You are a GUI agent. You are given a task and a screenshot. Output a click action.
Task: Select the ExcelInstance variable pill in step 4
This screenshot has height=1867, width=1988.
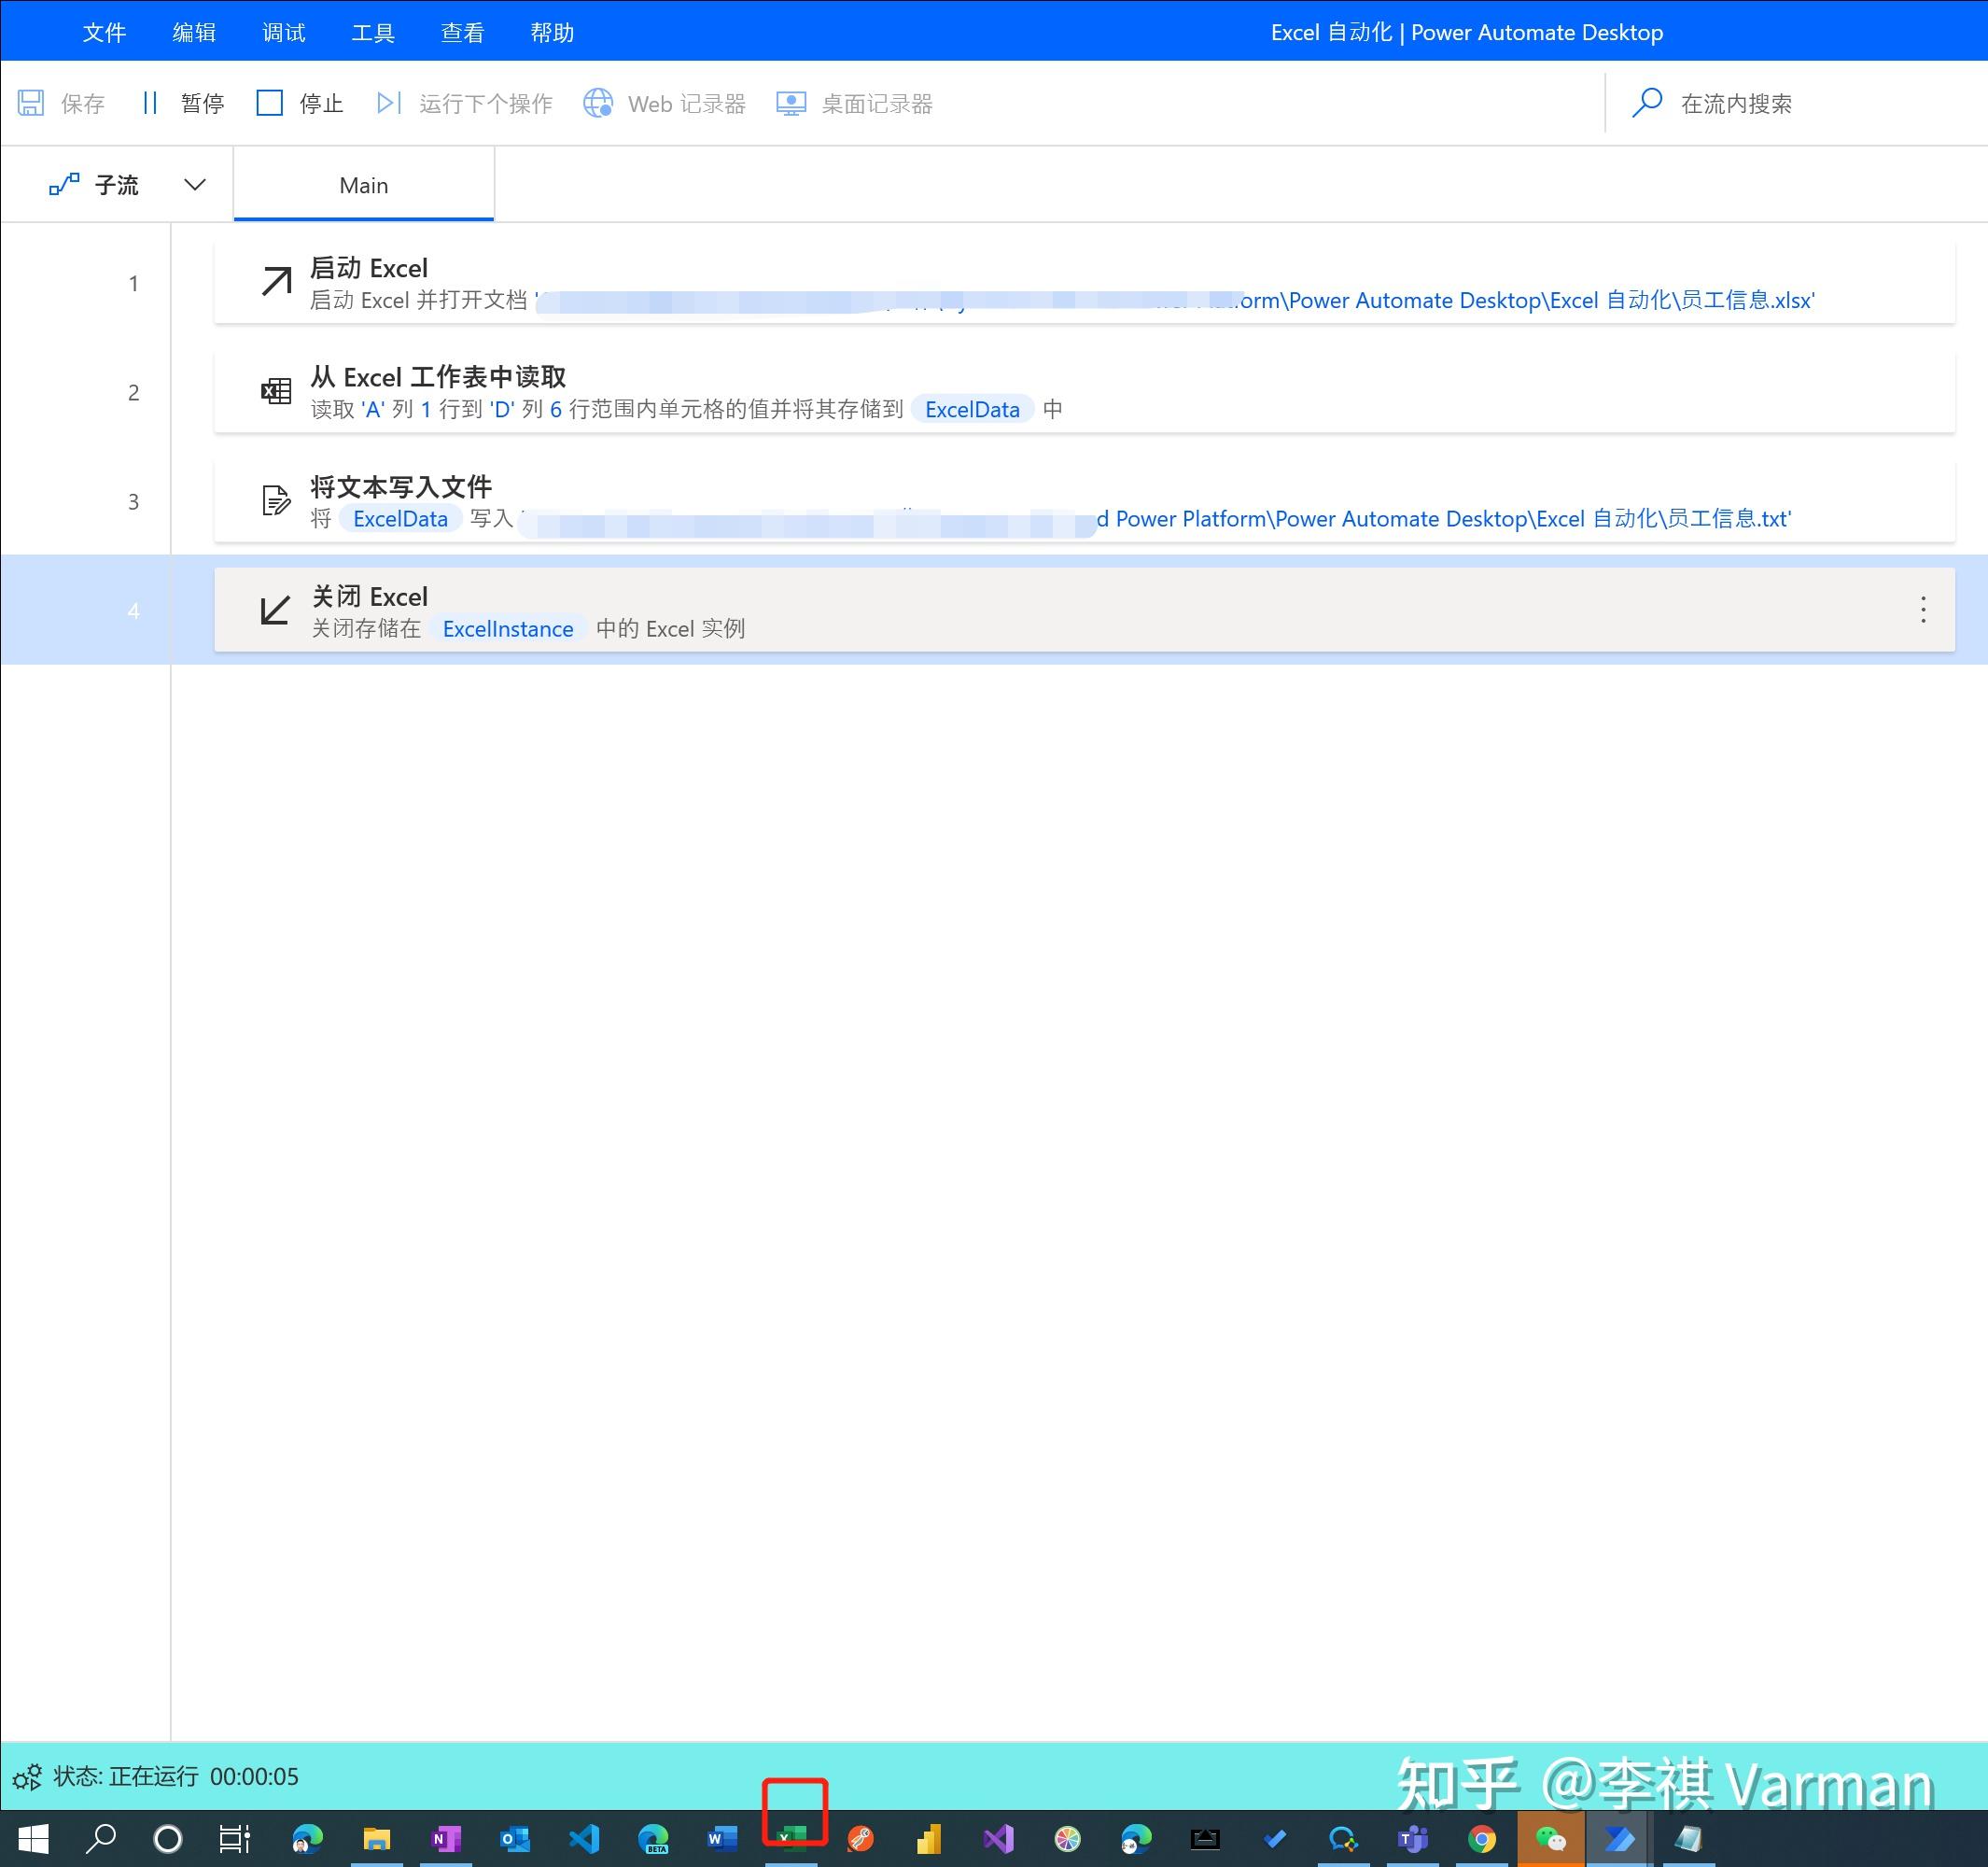pyautogui.click(x=508, y=628)
